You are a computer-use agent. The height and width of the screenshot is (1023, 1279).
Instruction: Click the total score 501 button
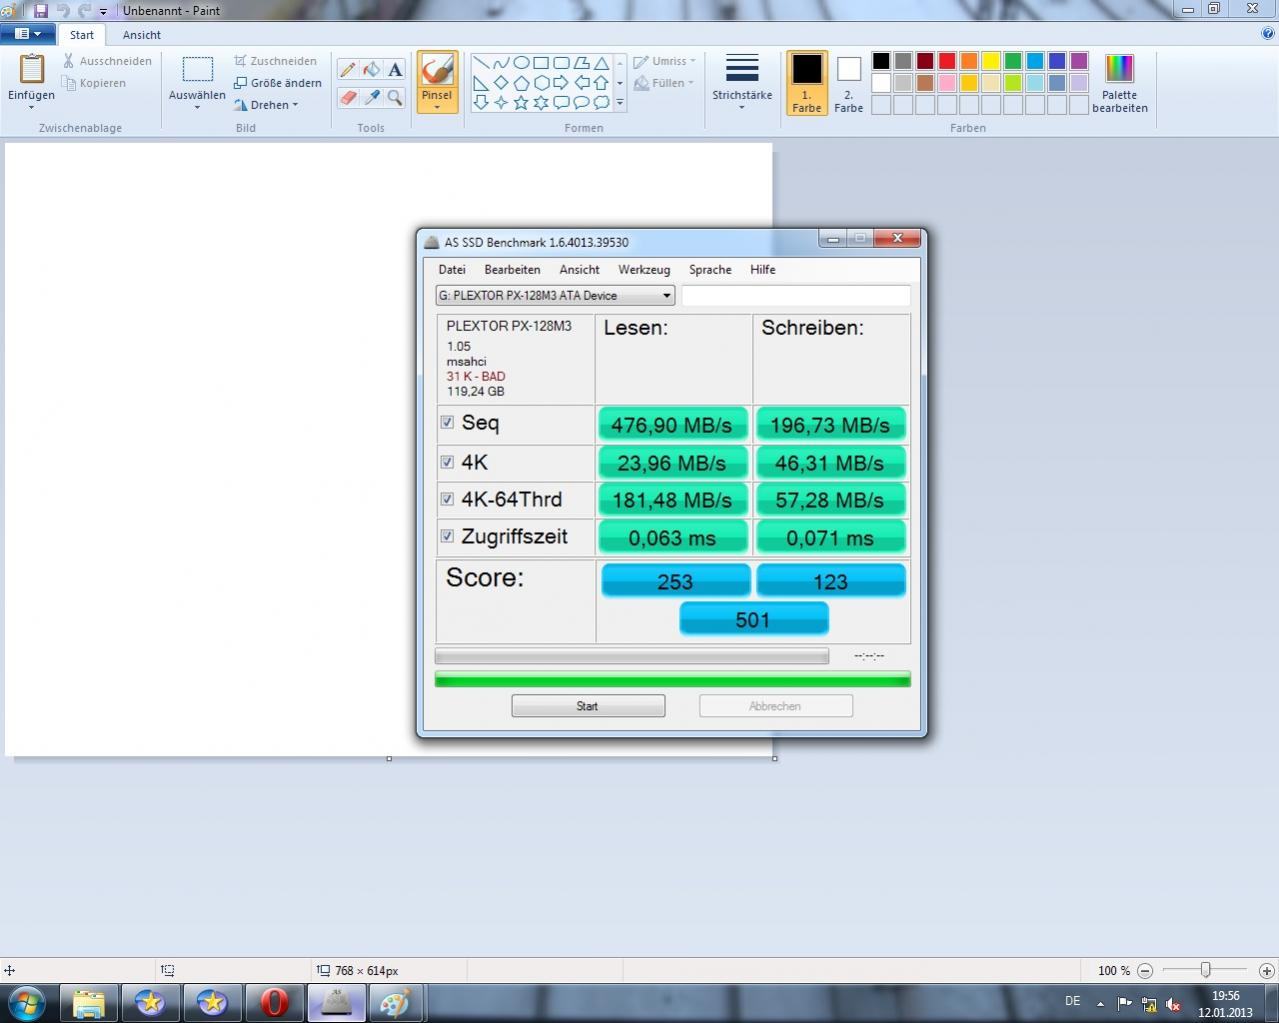754,619
